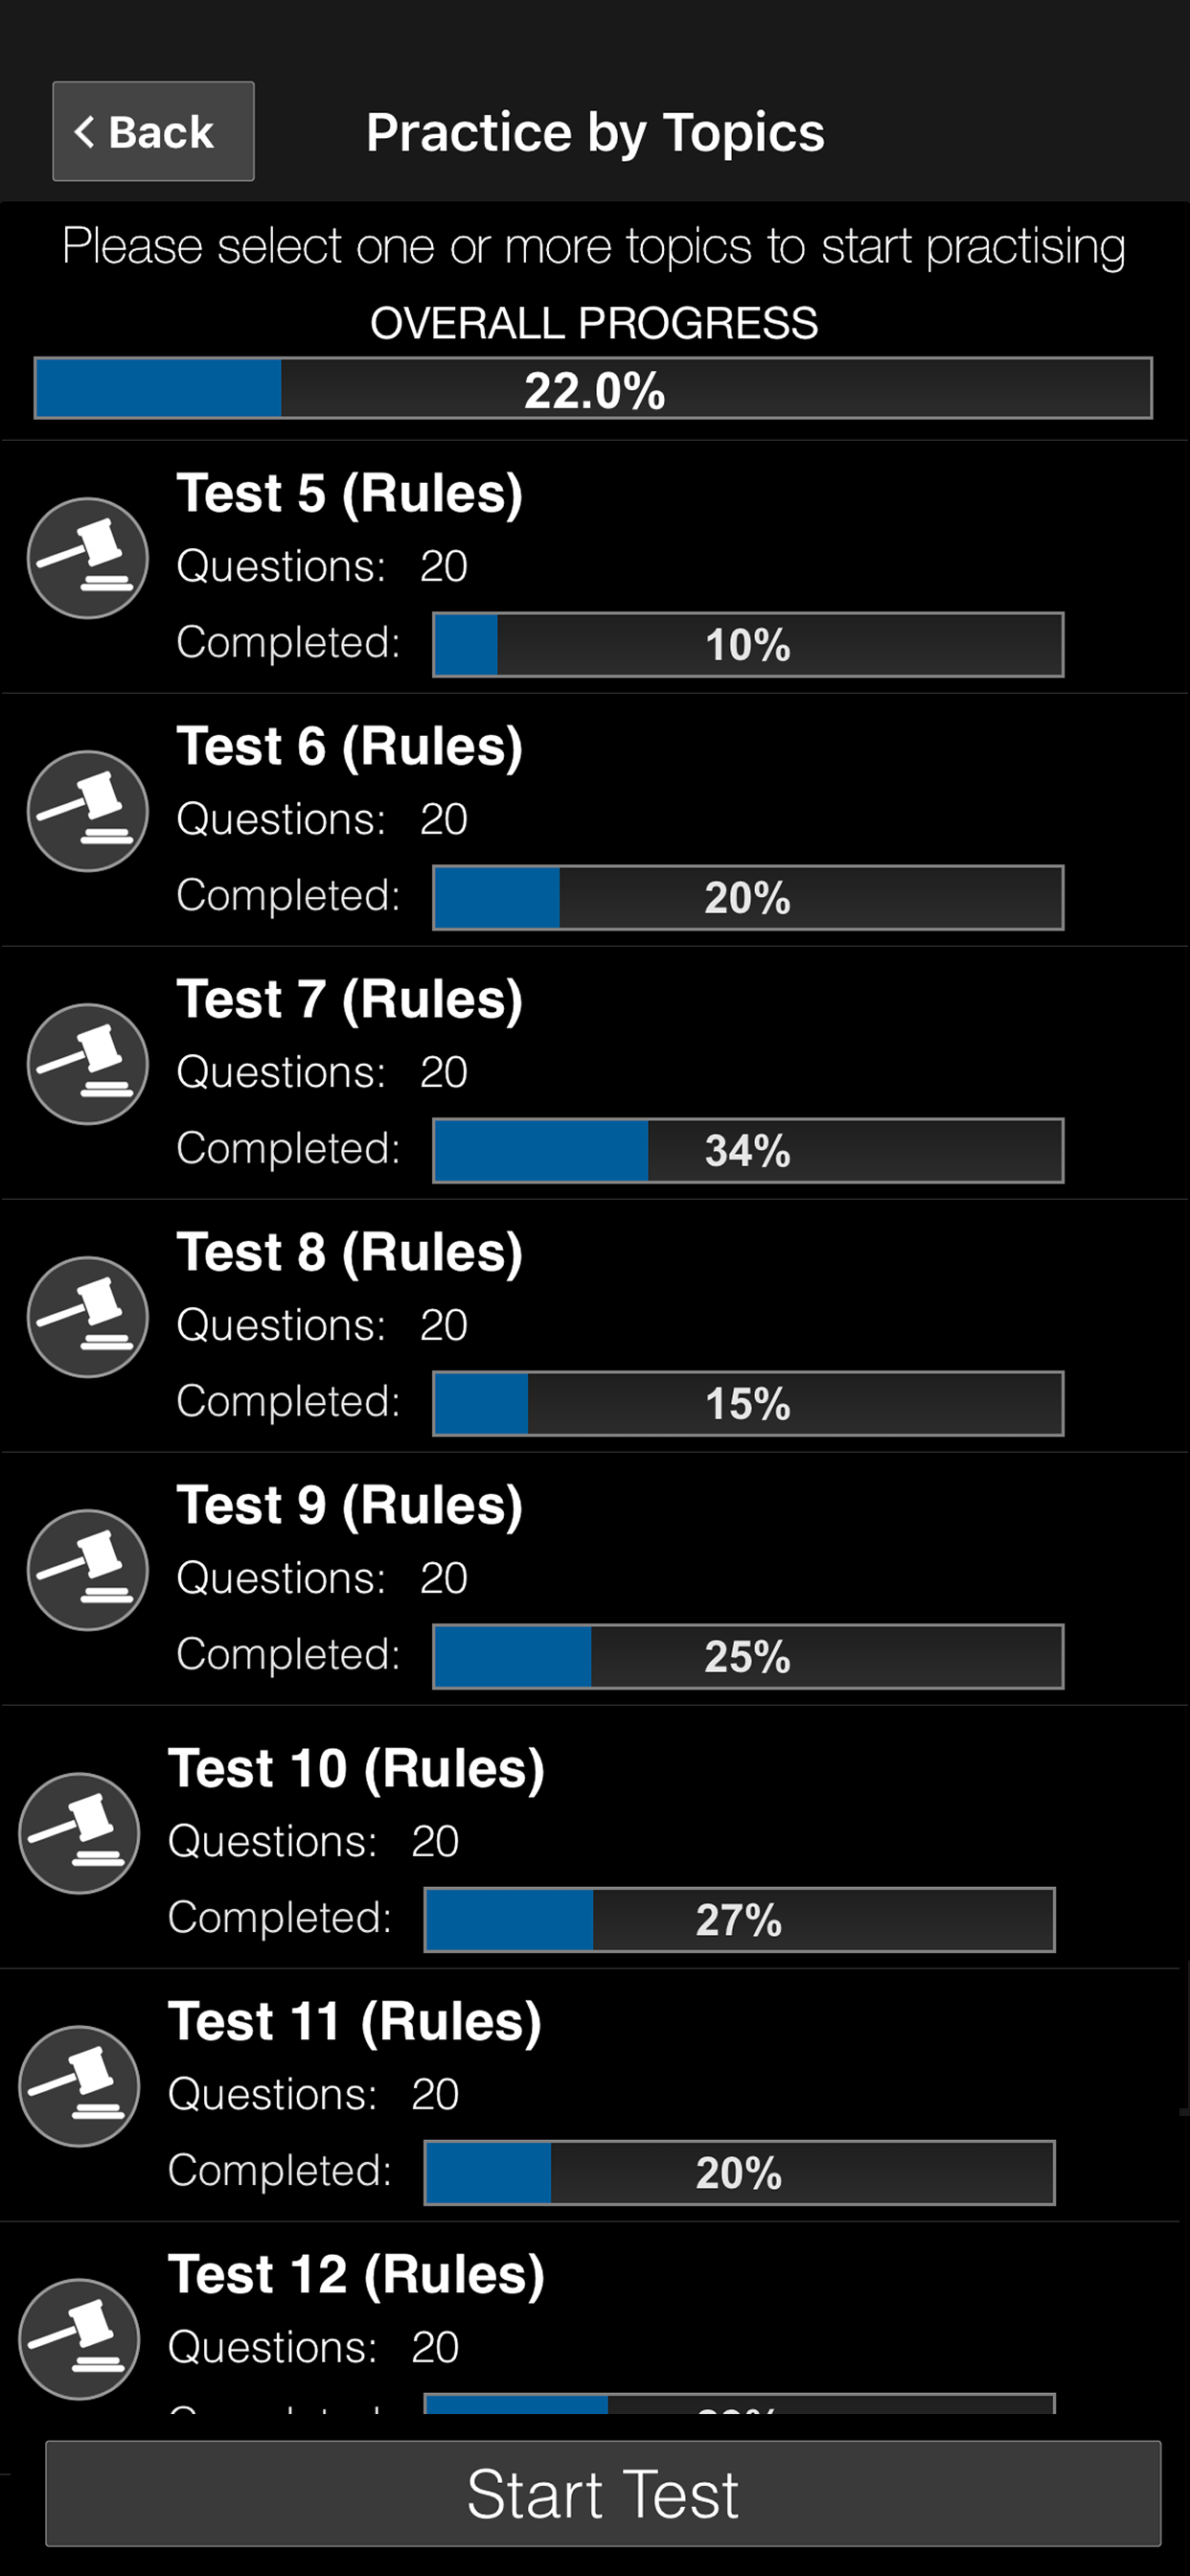
Task: Tap the gavel icon for Test 5
Action: pyautogui.click(x=88, y=558)
